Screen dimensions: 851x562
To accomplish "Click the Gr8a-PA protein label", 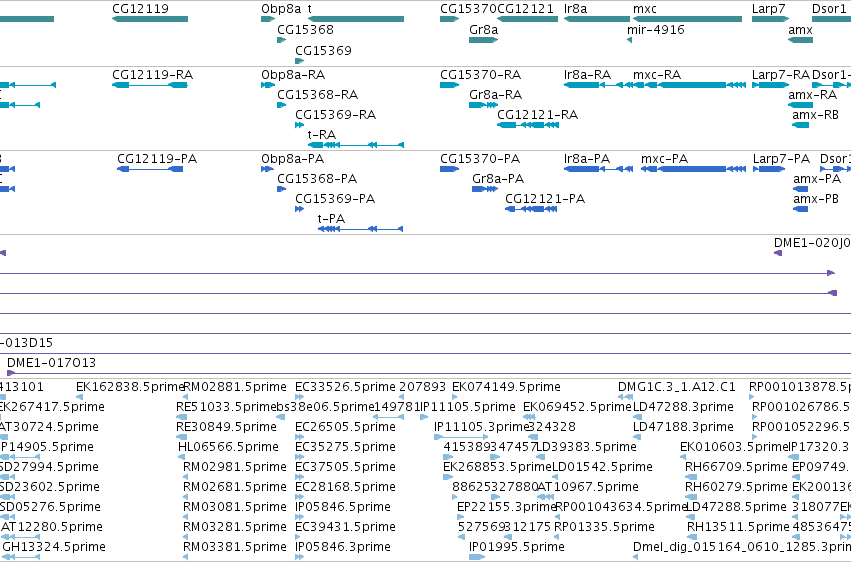I will pyautogui.click(x=498, y=178).
